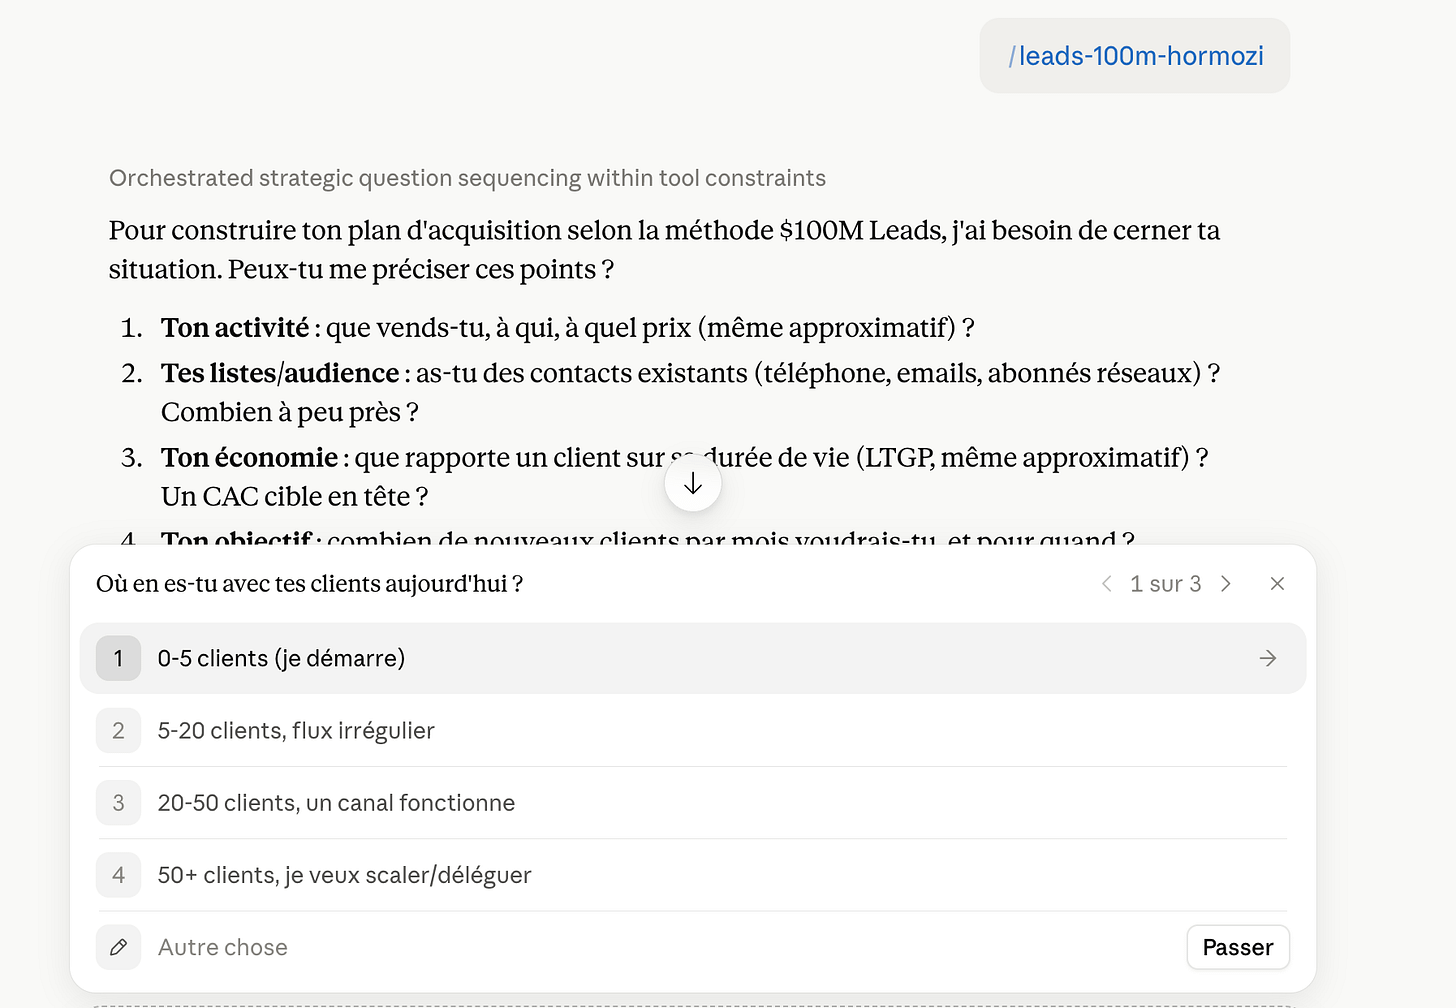The image size is (1456, 1008).
Task: Click the pencil icon beside Autre chose
Action: pos(118,947)
